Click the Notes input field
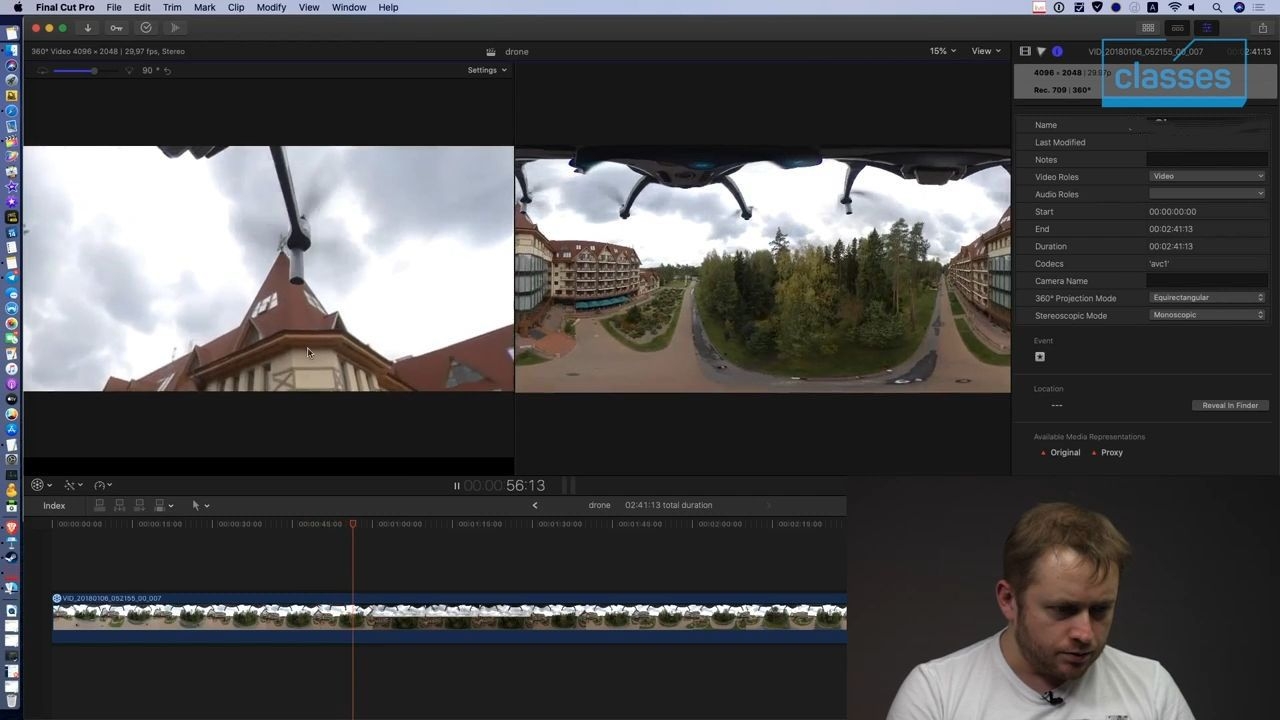This screenshot has height=720, width=1280. pyautogui.click(x=1208, y=159)
